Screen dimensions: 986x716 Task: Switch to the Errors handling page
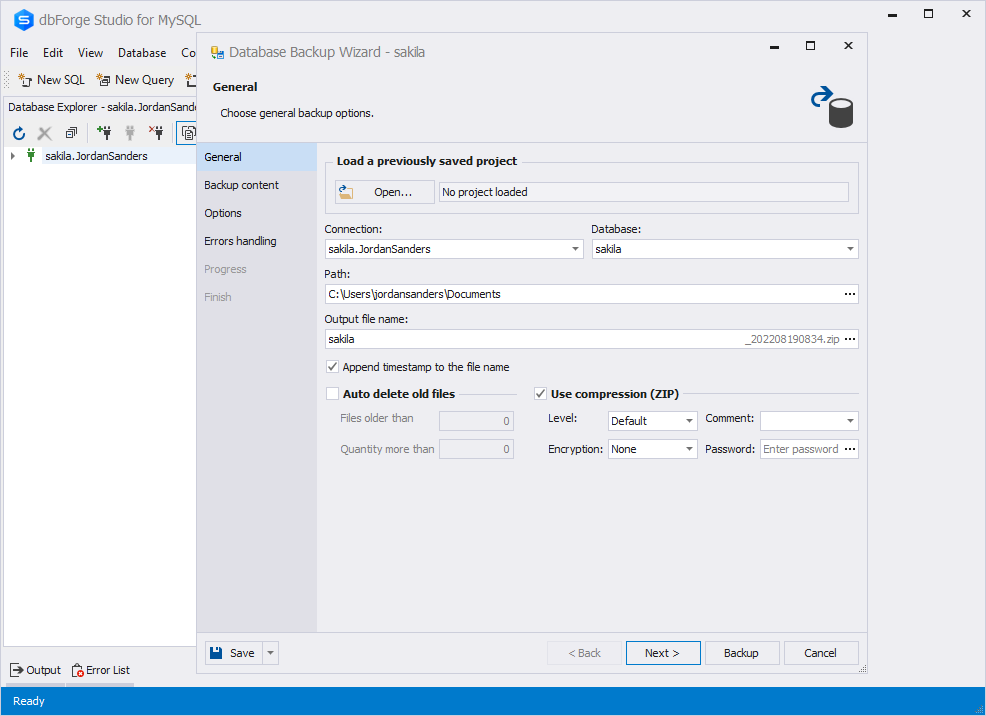(257, 241)
